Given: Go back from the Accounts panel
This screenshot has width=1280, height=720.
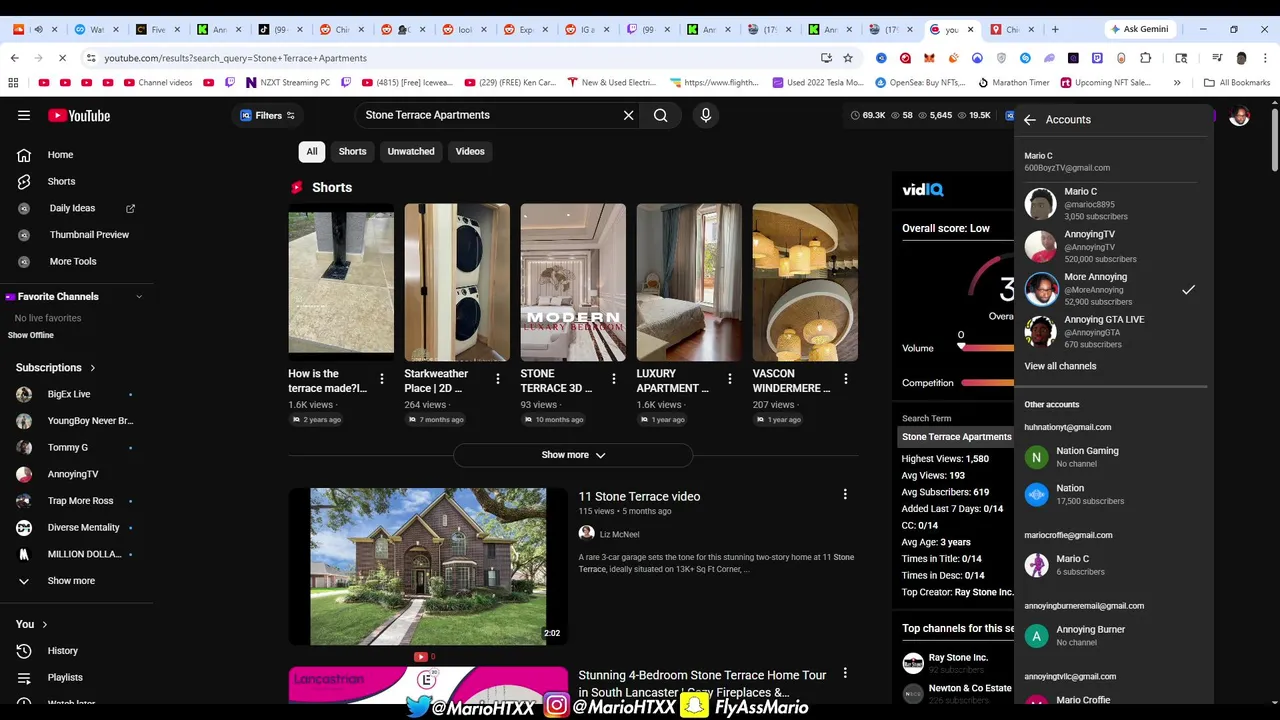Looking at the screenshot, I should coord(1030,120).
